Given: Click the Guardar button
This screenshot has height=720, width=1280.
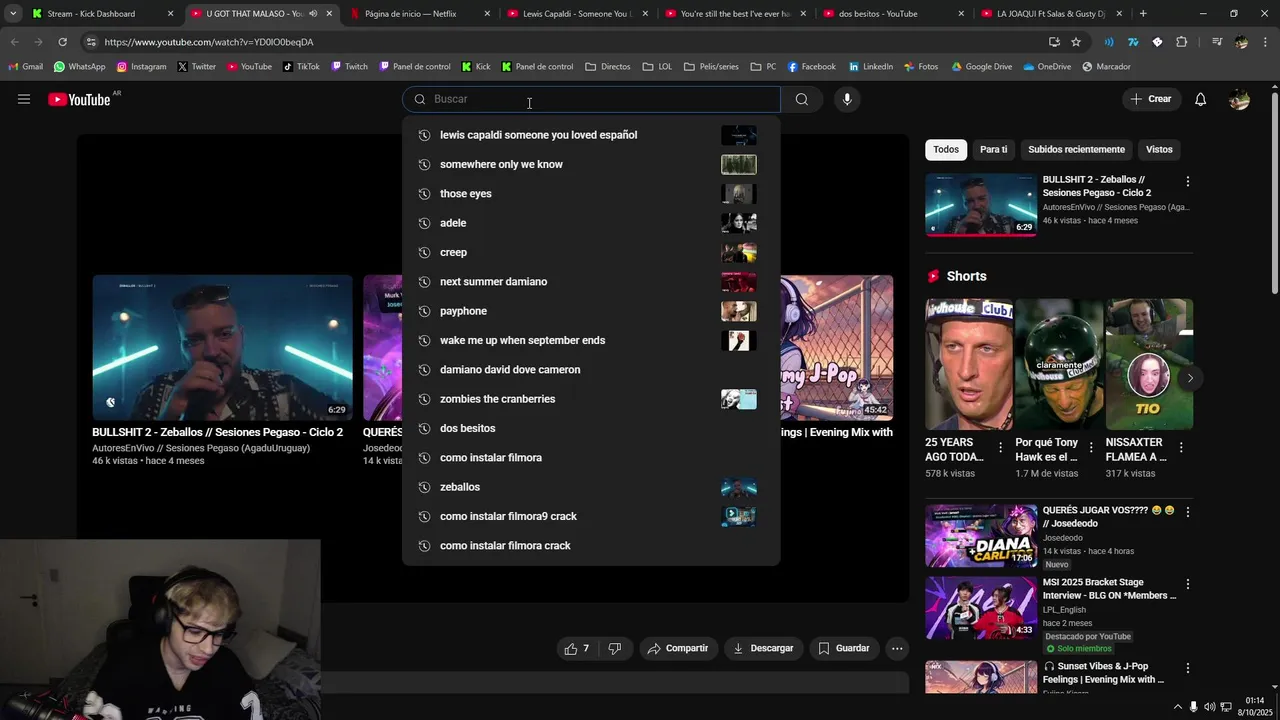Looking at the screenshot, I should pos(843,648).
